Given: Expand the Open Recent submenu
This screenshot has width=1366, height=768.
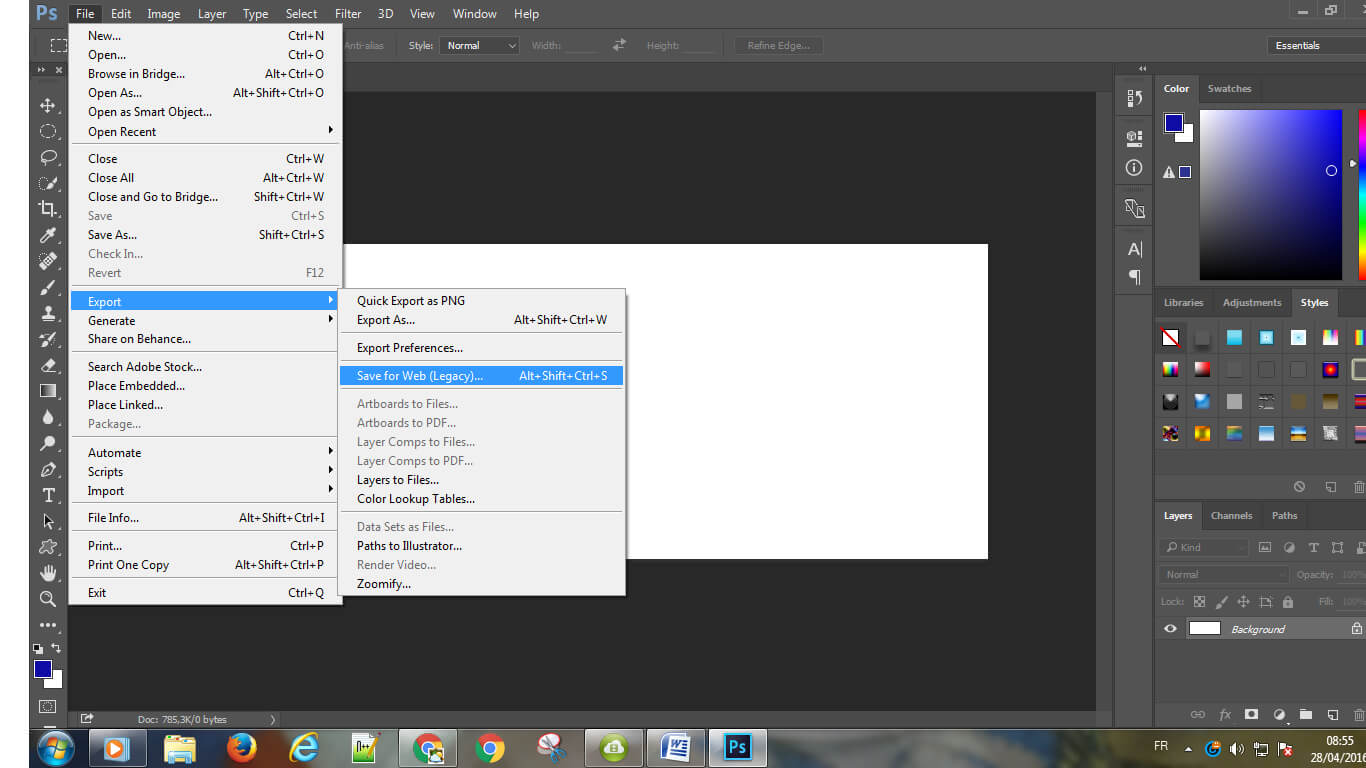Looking at the screenshot, I should (x=207, y=131).
